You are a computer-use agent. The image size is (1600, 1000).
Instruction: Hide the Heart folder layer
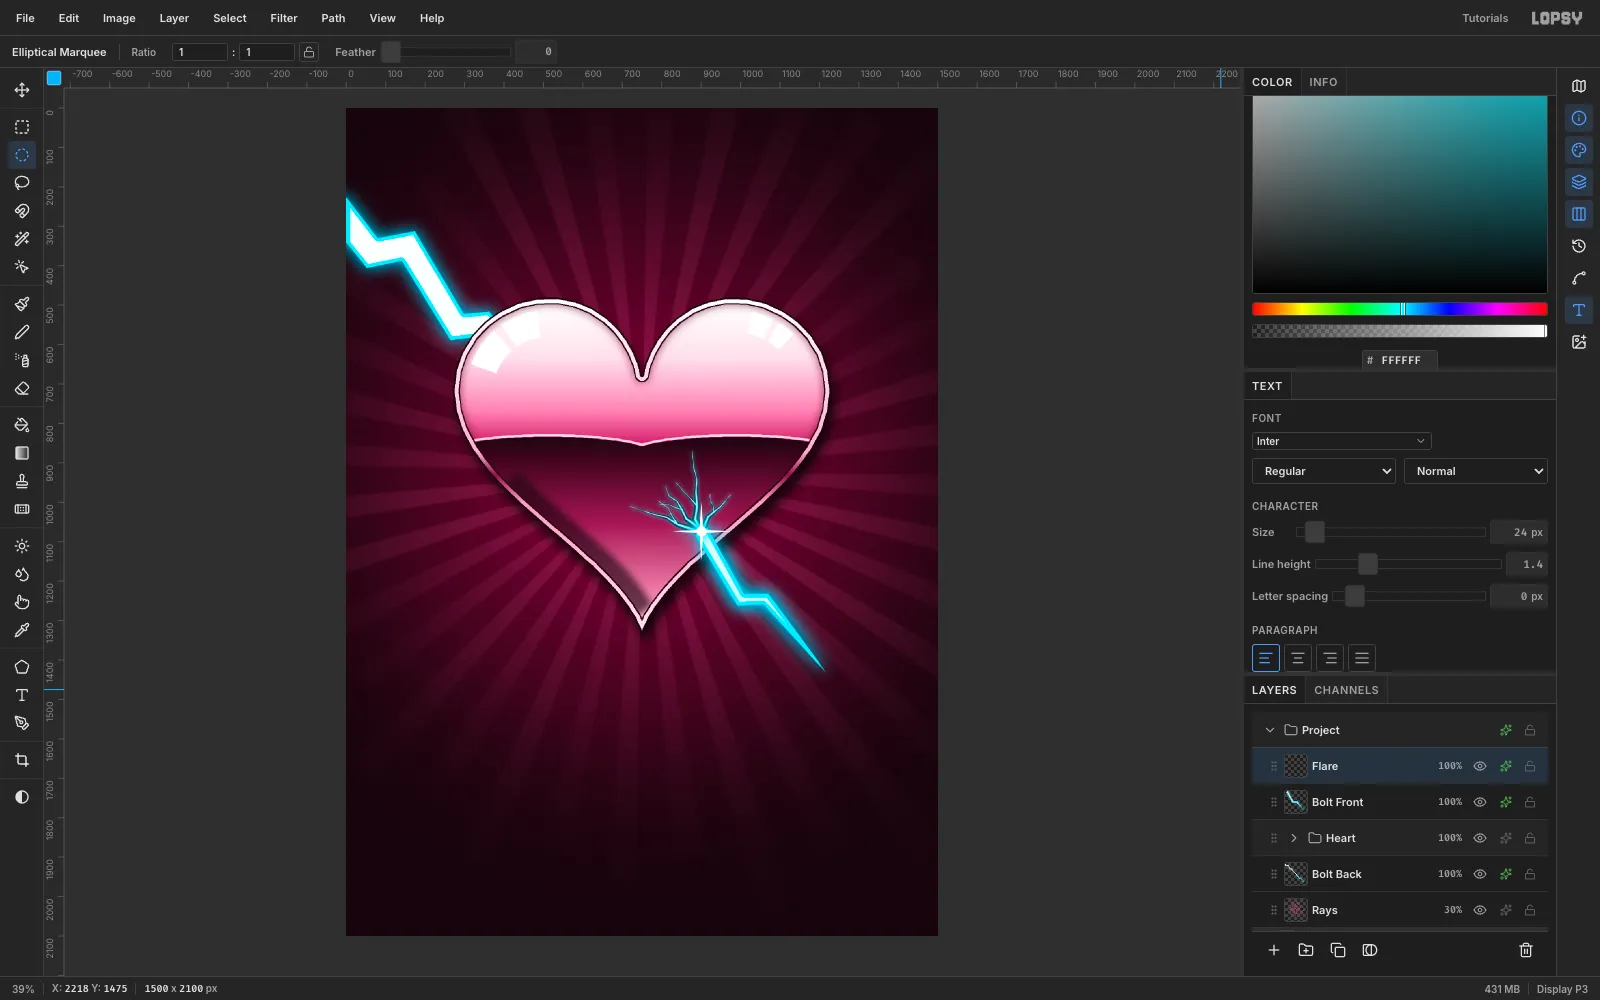[1480, 838]
